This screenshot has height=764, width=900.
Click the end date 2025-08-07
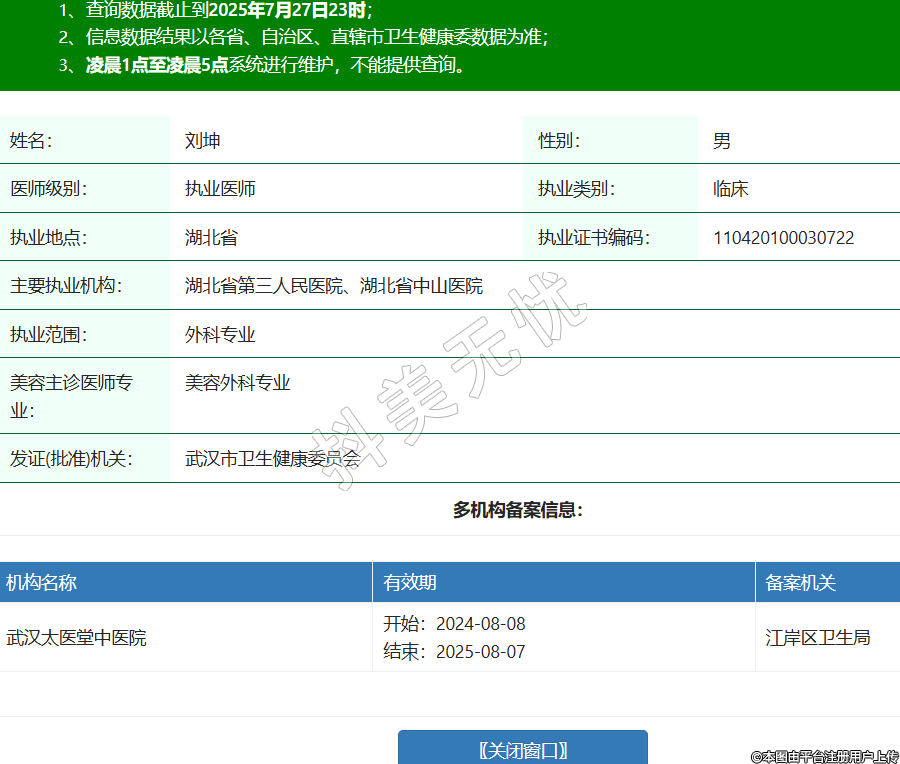(480, 652)
